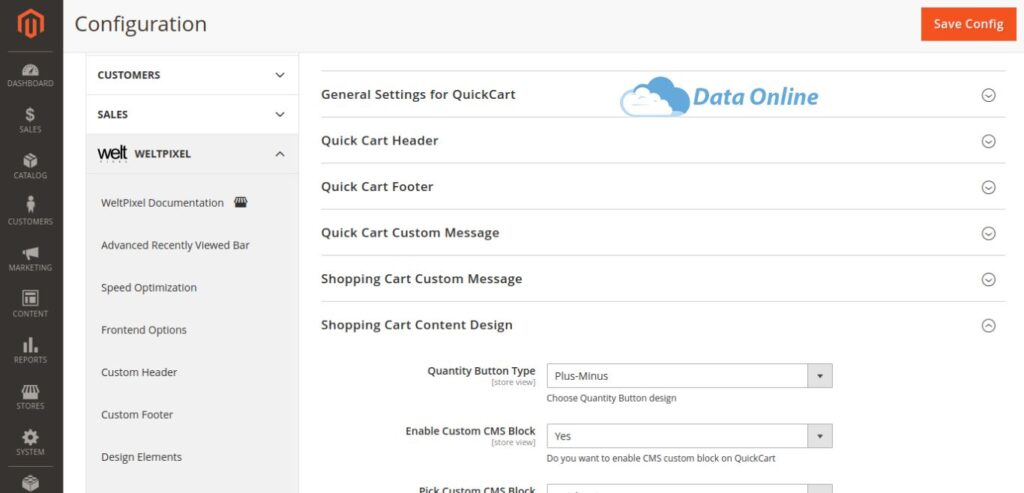
Task: Collapse the WELTPIXEL configuration section
Action: (192, 154)
